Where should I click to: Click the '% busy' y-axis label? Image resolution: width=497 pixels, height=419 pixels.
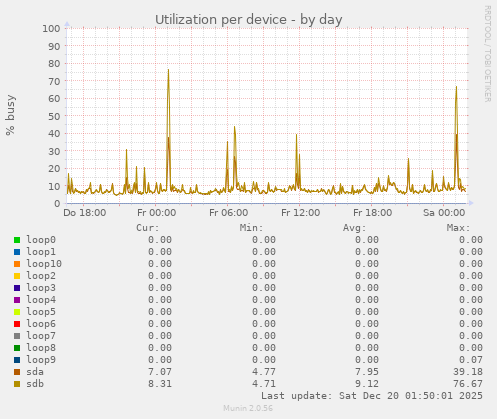click(10, 115)
